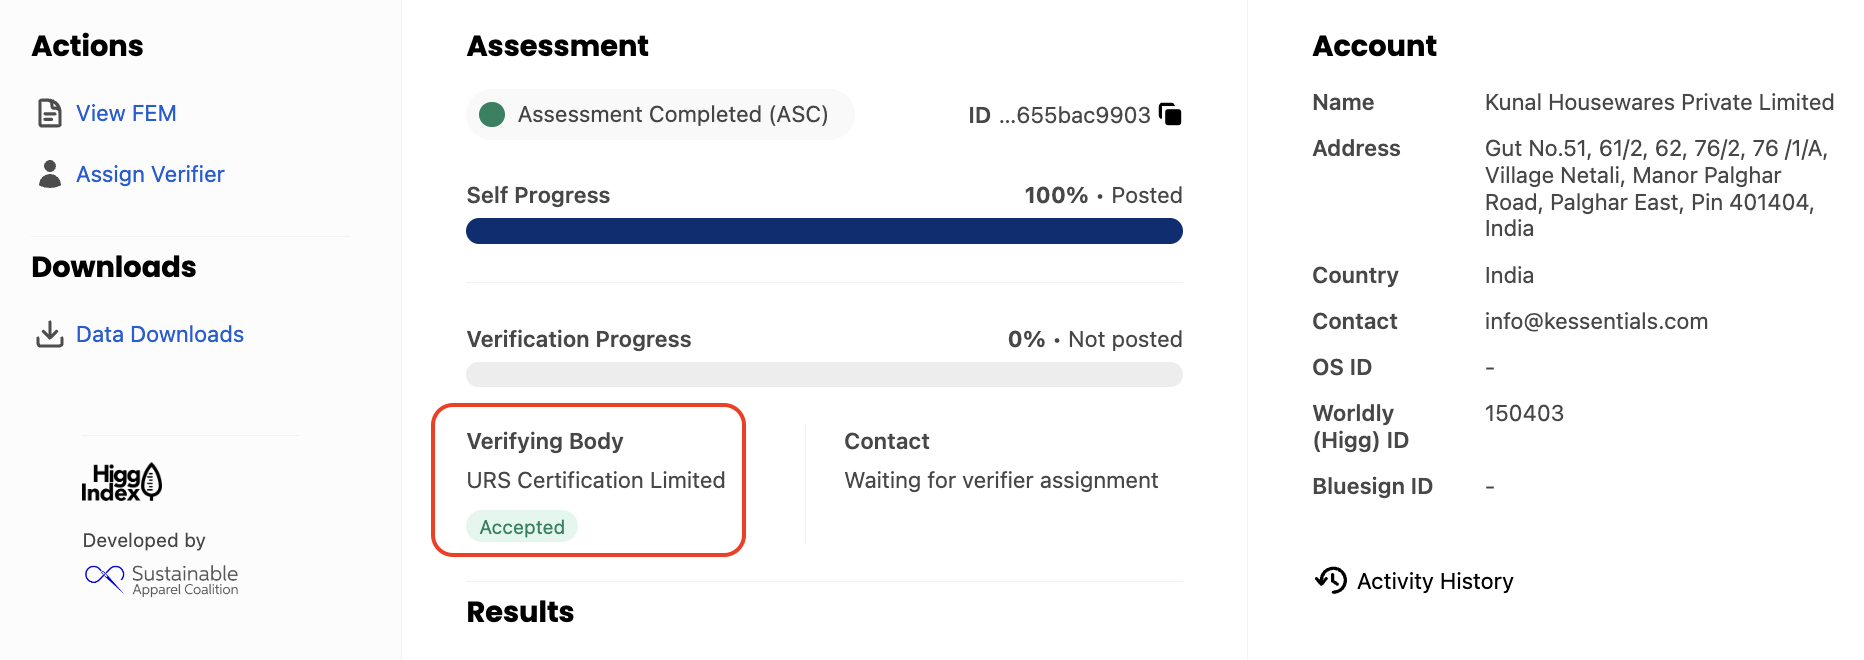Copy the assessment ID using copy icon

point(1170,114)
